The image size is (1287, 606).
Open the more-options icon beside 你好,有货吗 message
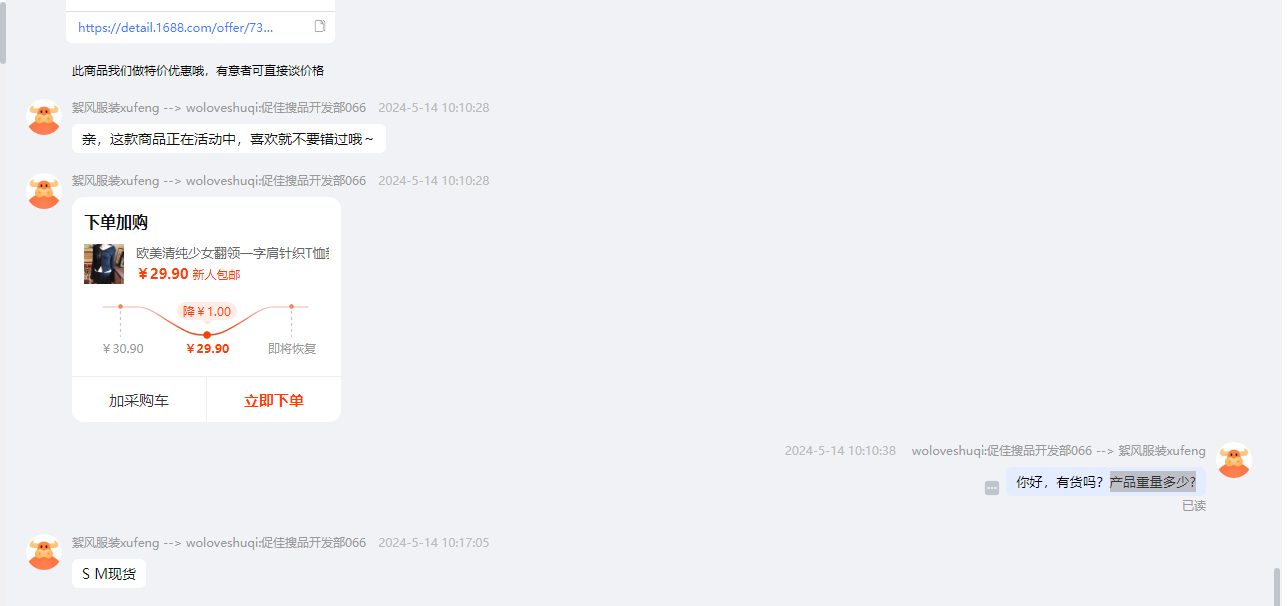tap(992, 488)
